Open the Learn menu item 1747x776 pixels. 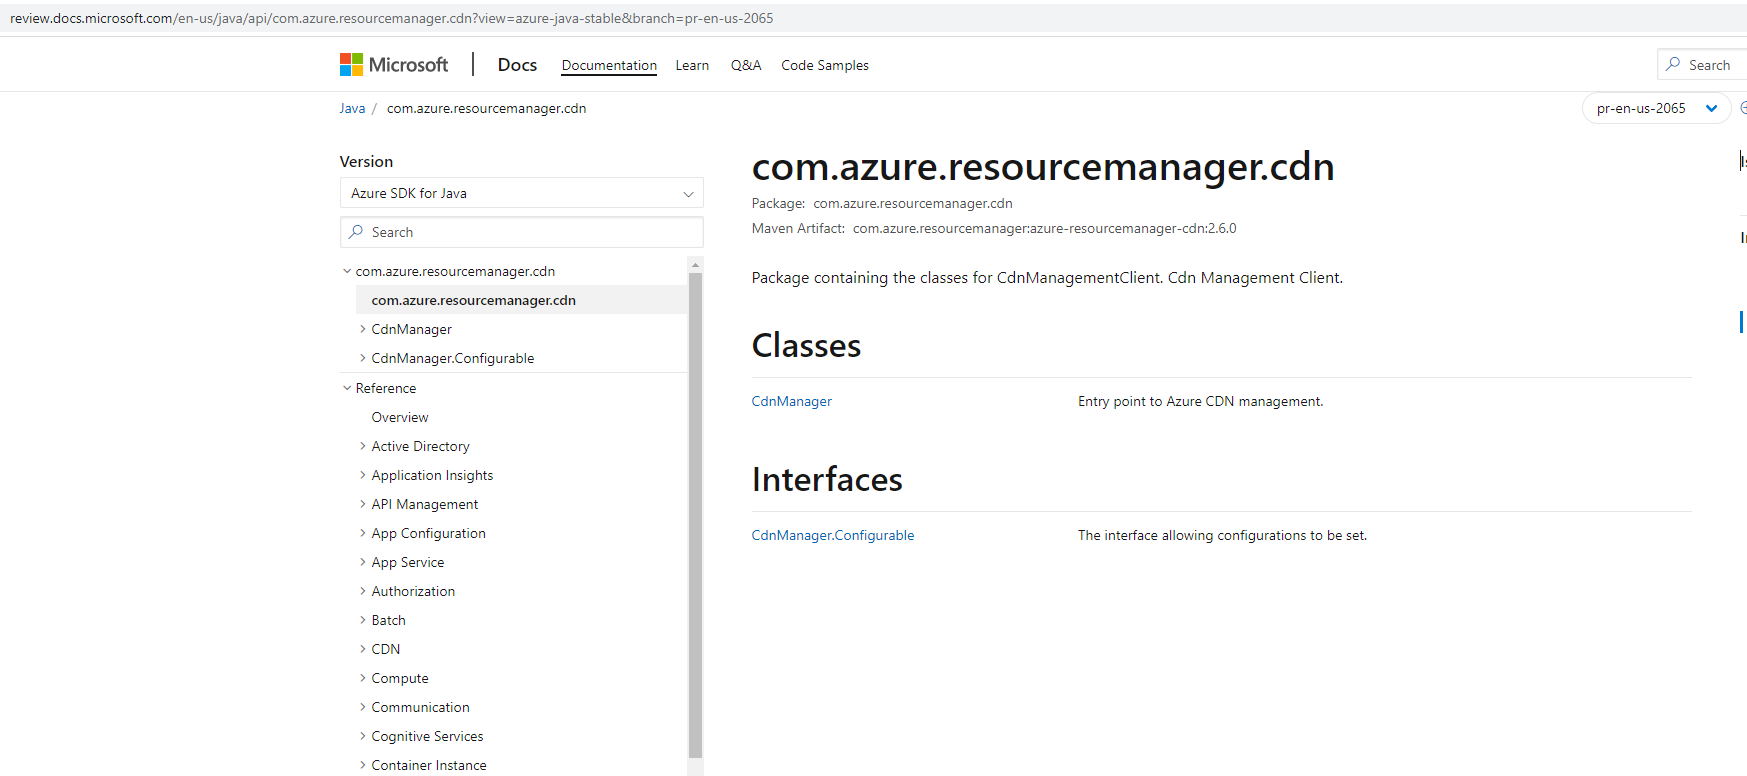(x=692, y=65)
